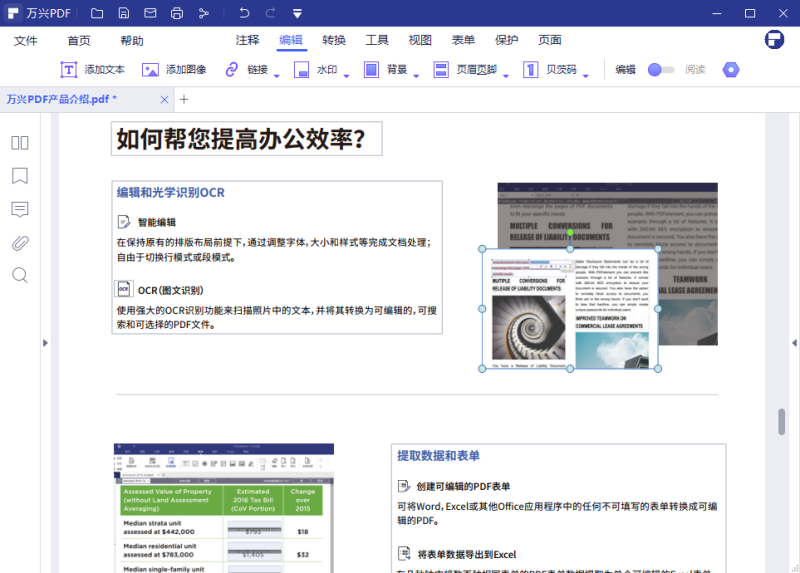Click the 创建可编辑的PDF表单 text
Image resolution: width=800 pixels, height=573 pixels.
click(463, 486)
